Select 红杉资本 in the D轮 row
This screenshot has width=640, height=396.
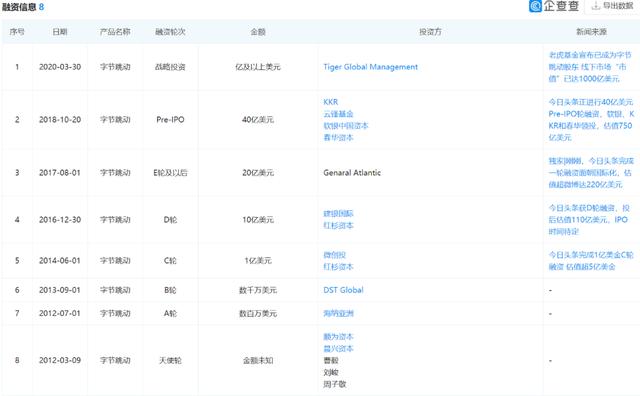click(338, 225)
